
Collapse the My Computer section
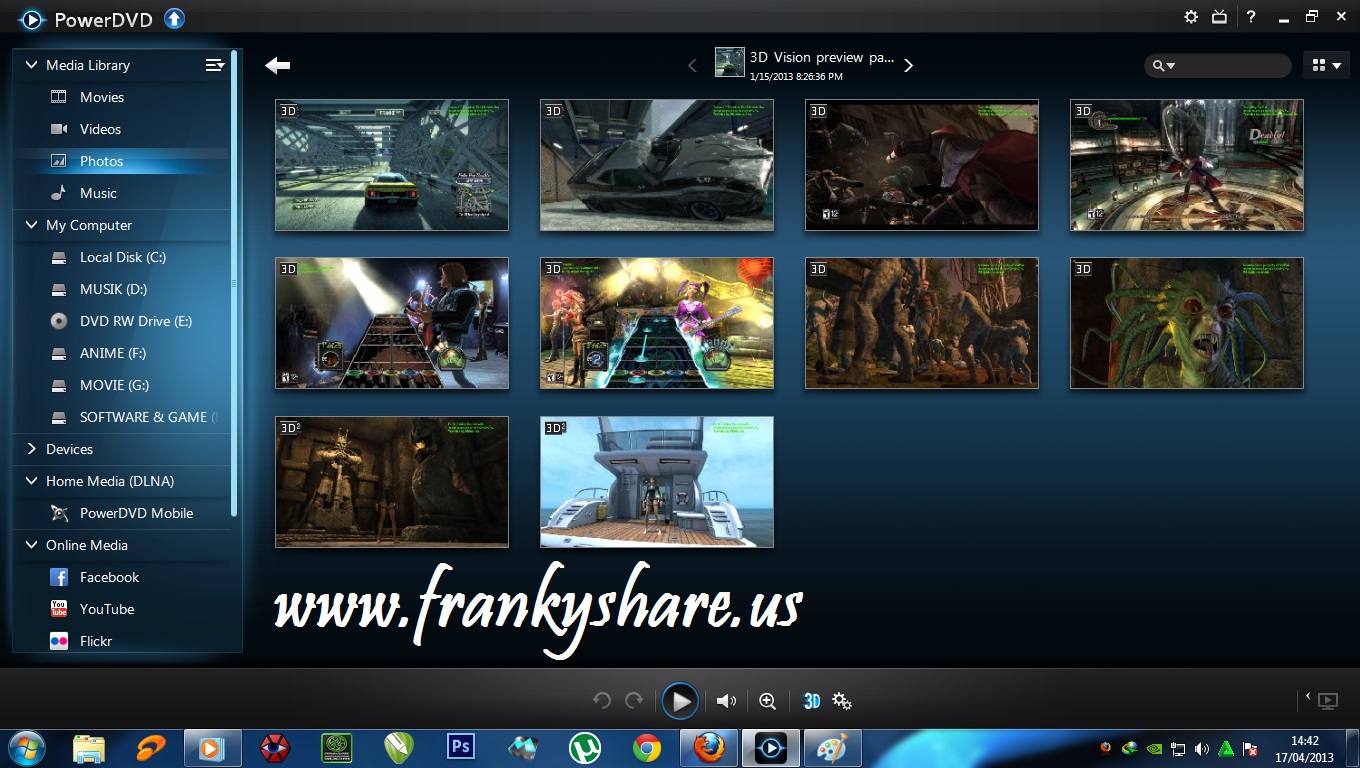[31, 225]
